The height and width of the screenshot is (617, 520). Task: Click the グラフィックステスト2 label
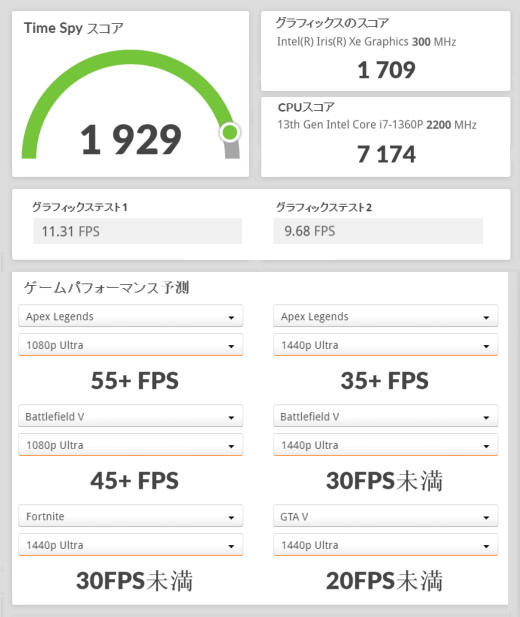click(324, 207)
